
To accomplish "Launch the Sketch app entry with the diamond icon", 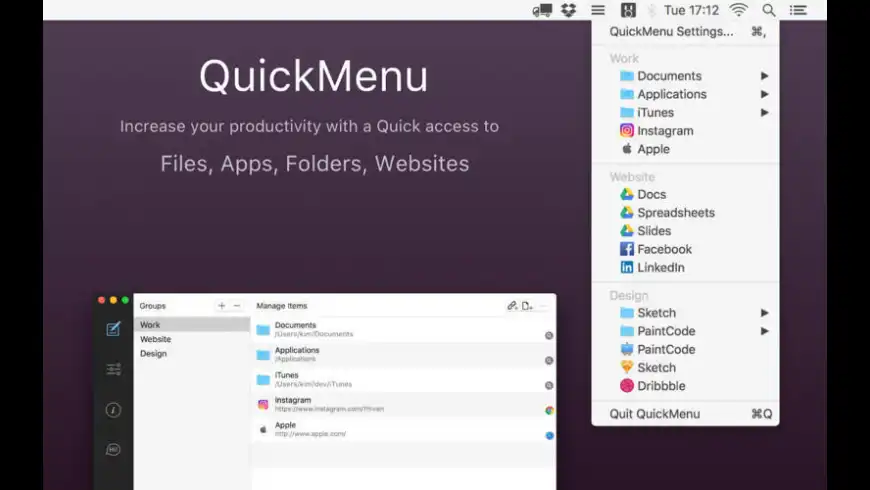I will 685,368.
